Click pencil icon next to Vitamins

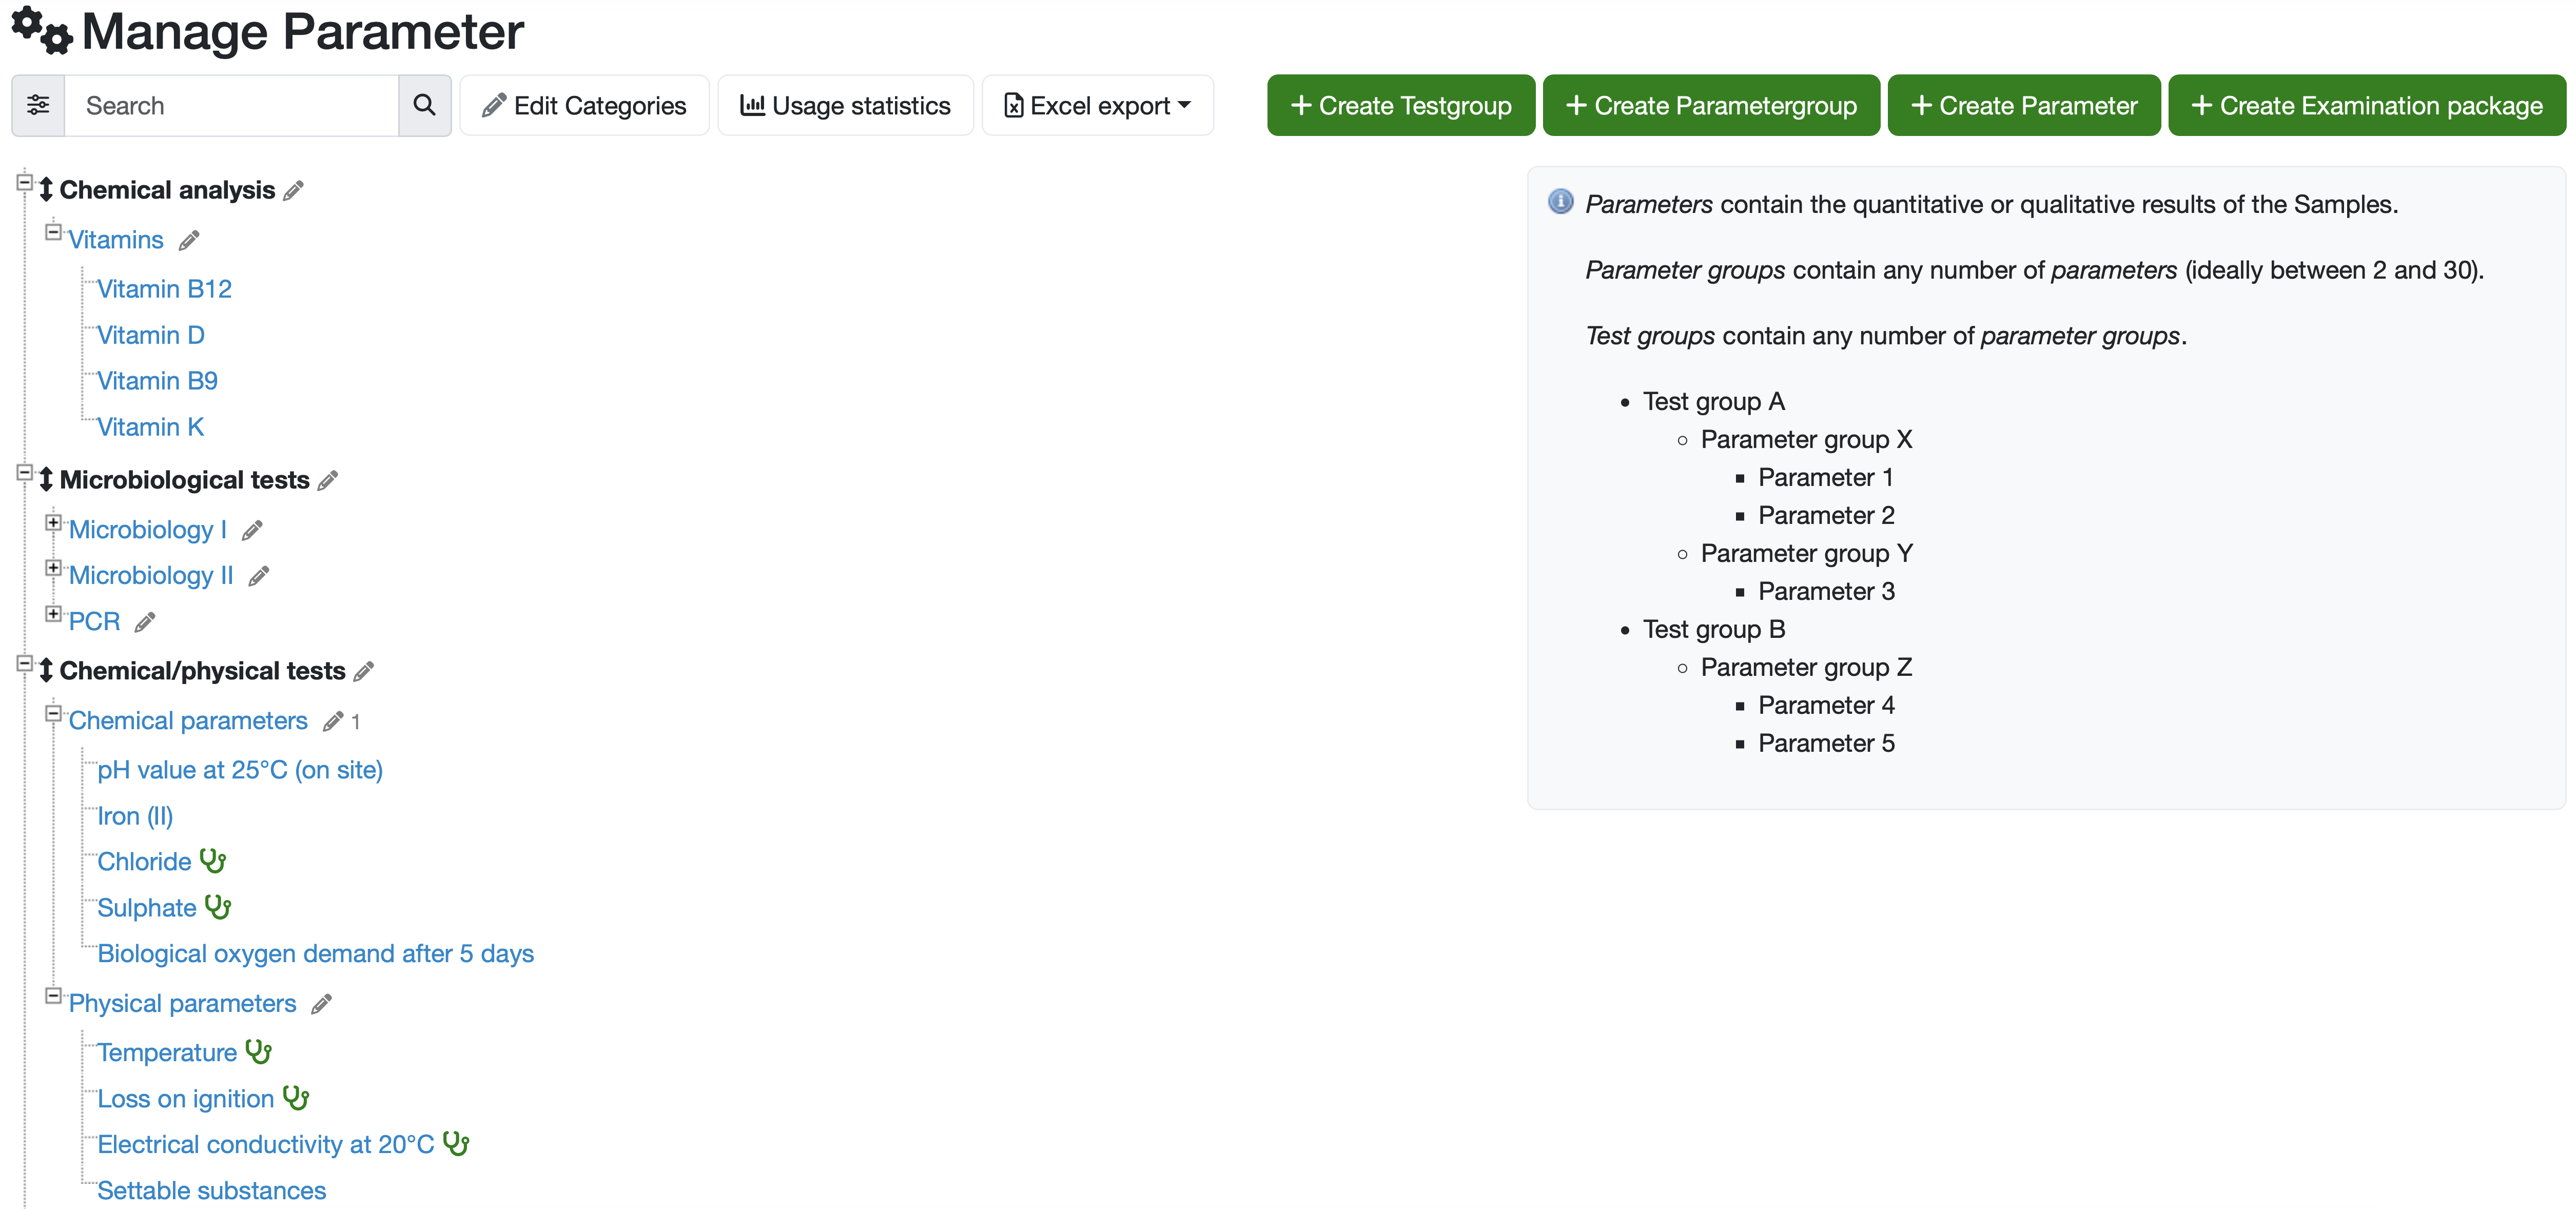click(189, 241)
